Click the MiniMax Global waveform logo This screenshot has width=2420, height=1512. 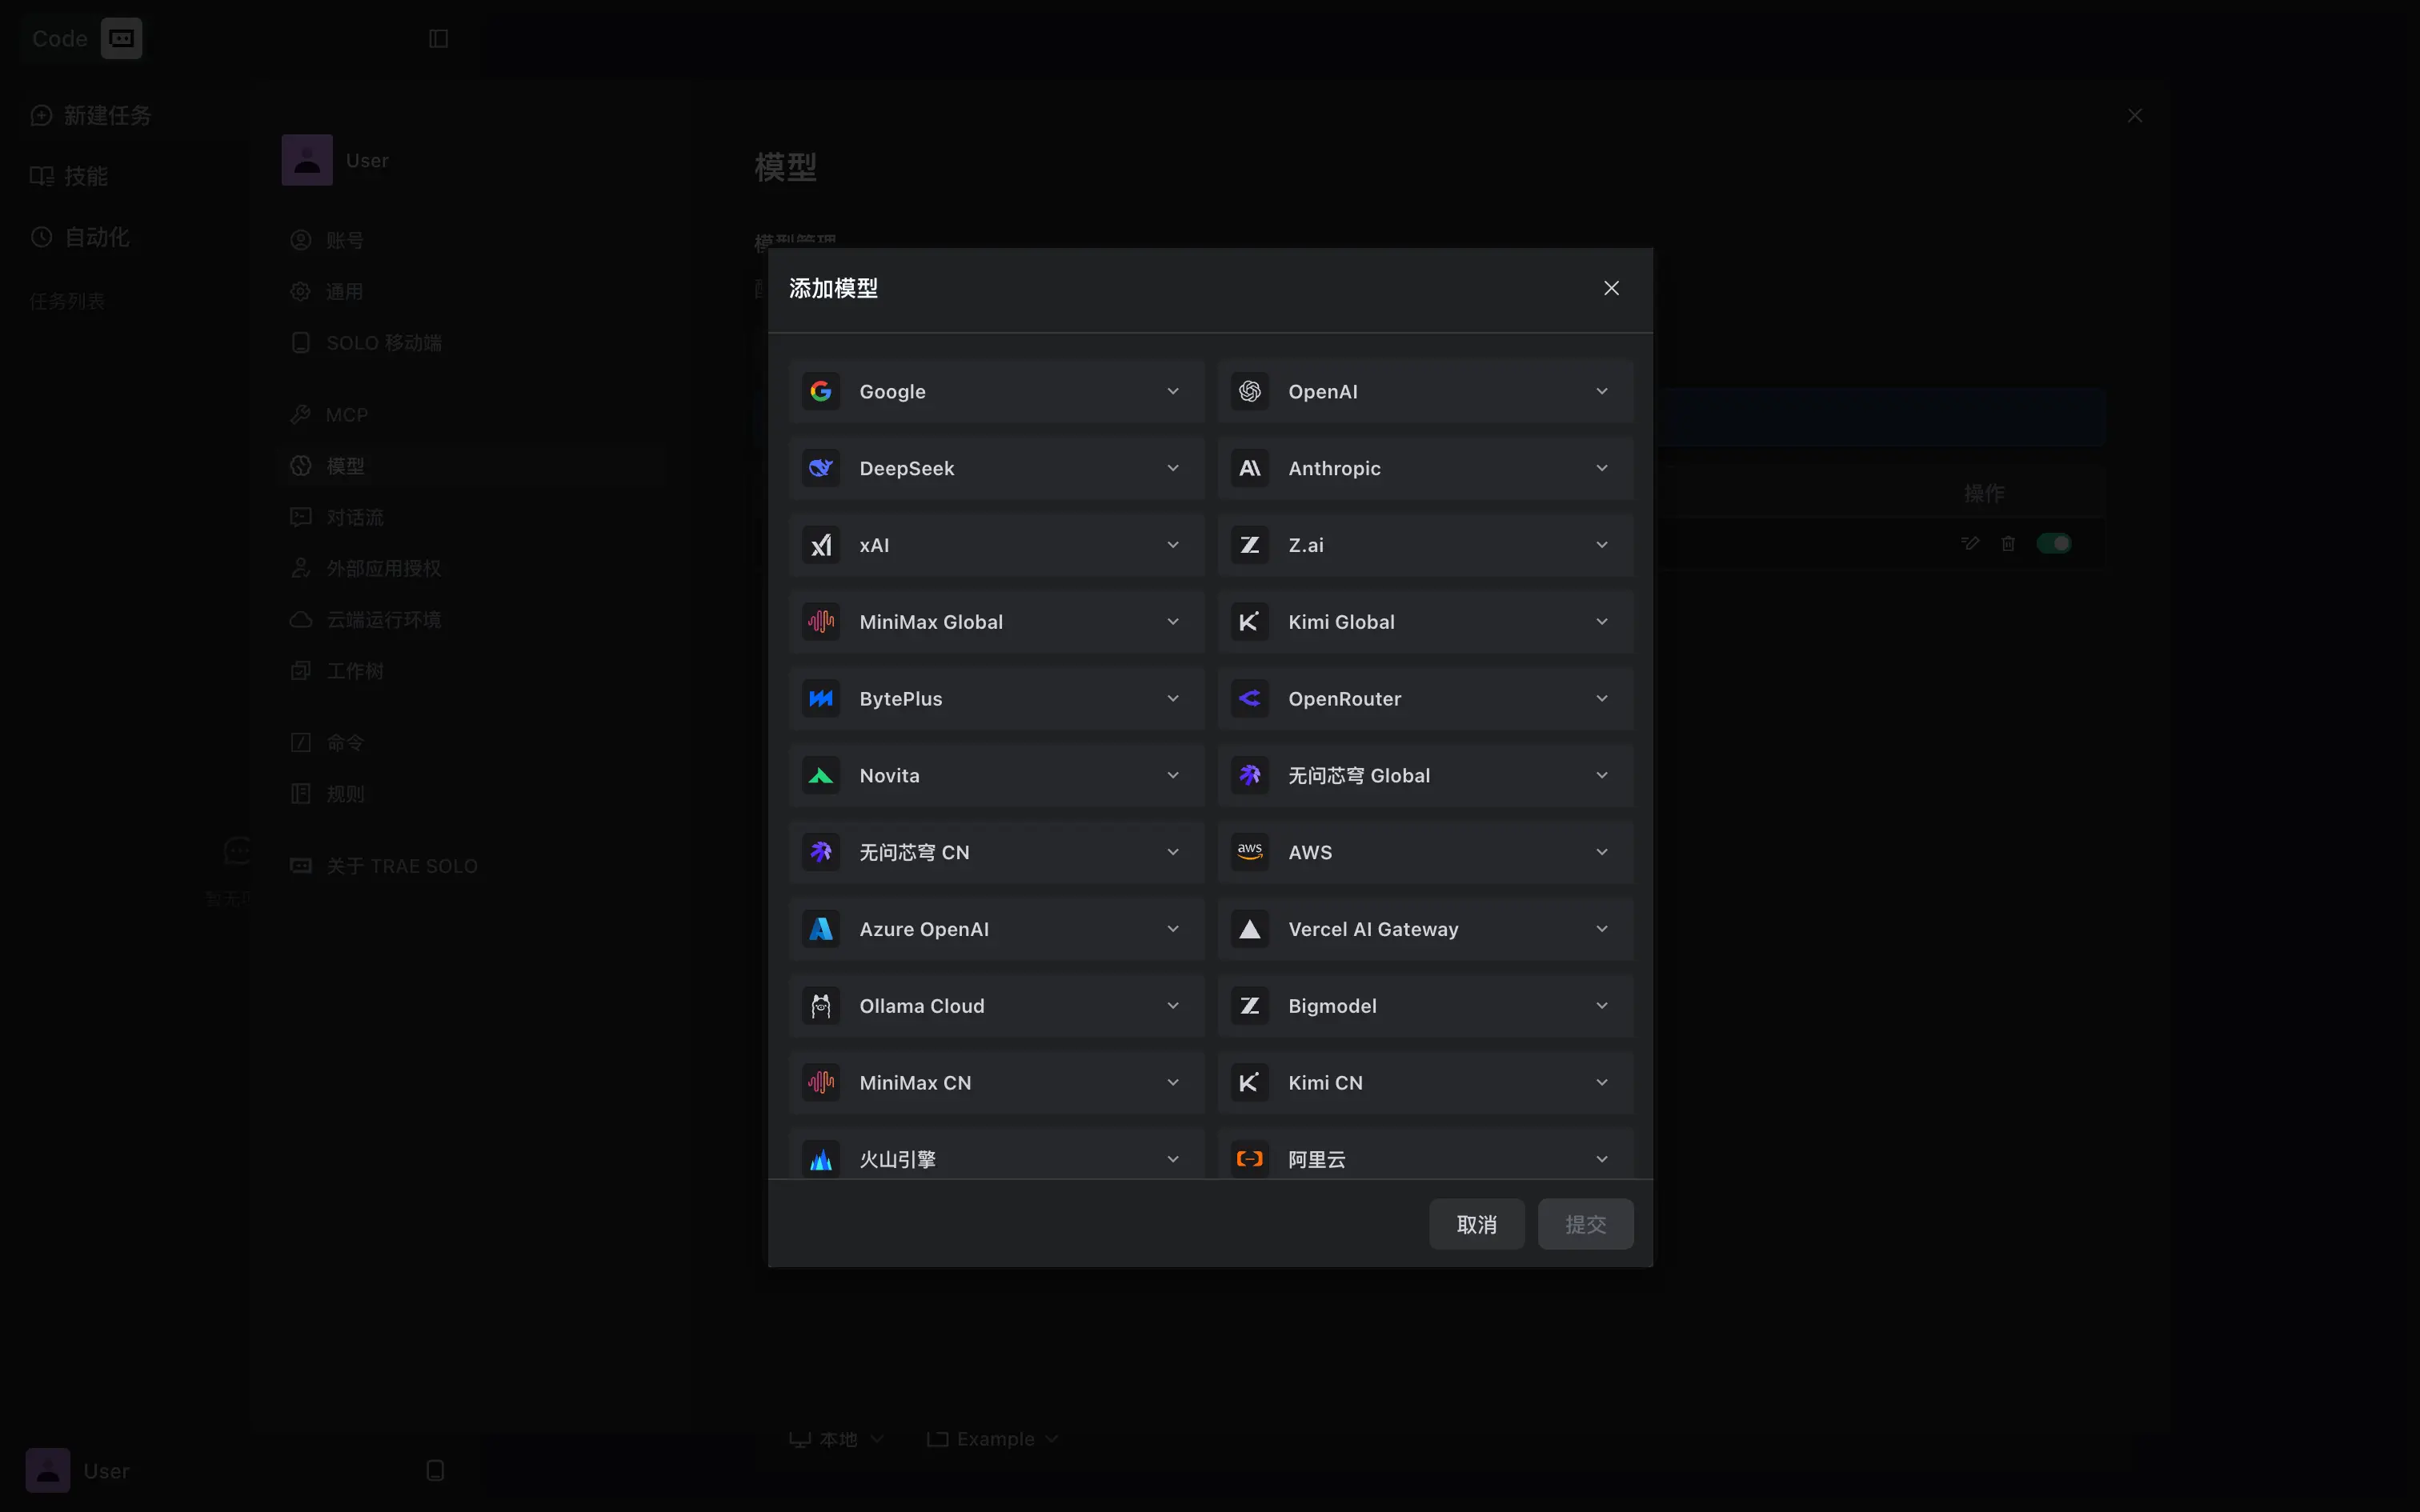821,622
